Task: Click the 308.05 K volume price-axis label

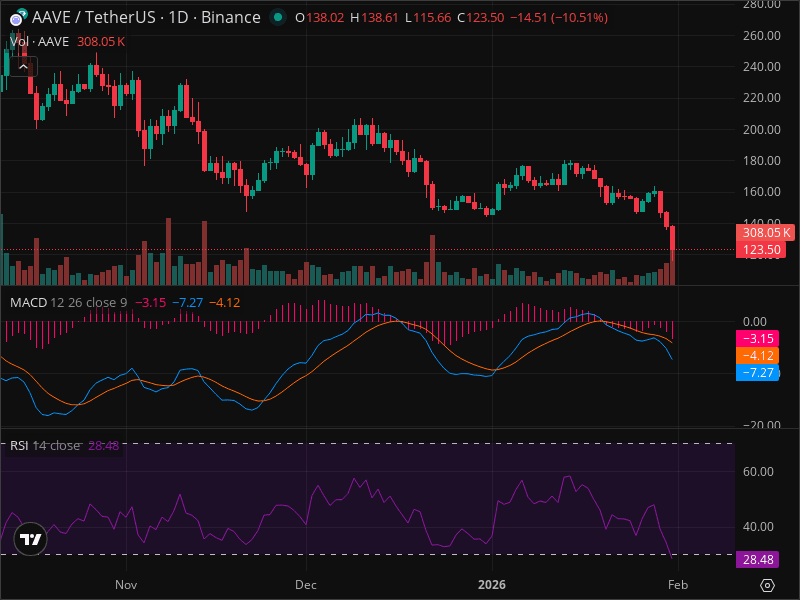Action: [x=765, y=233]
